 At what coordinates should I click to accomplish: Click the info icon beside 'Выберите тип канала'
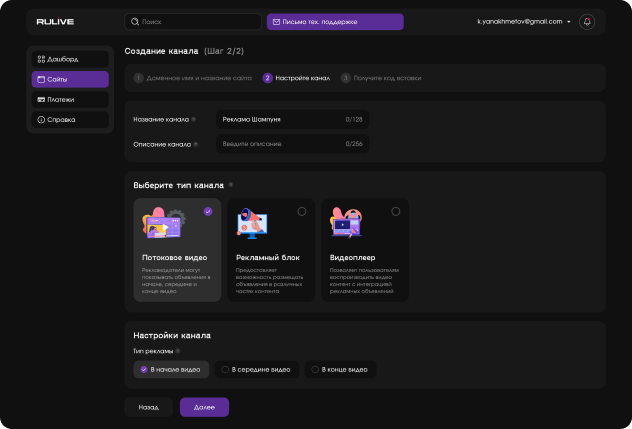pyautogui.click(x=231, y=185)
